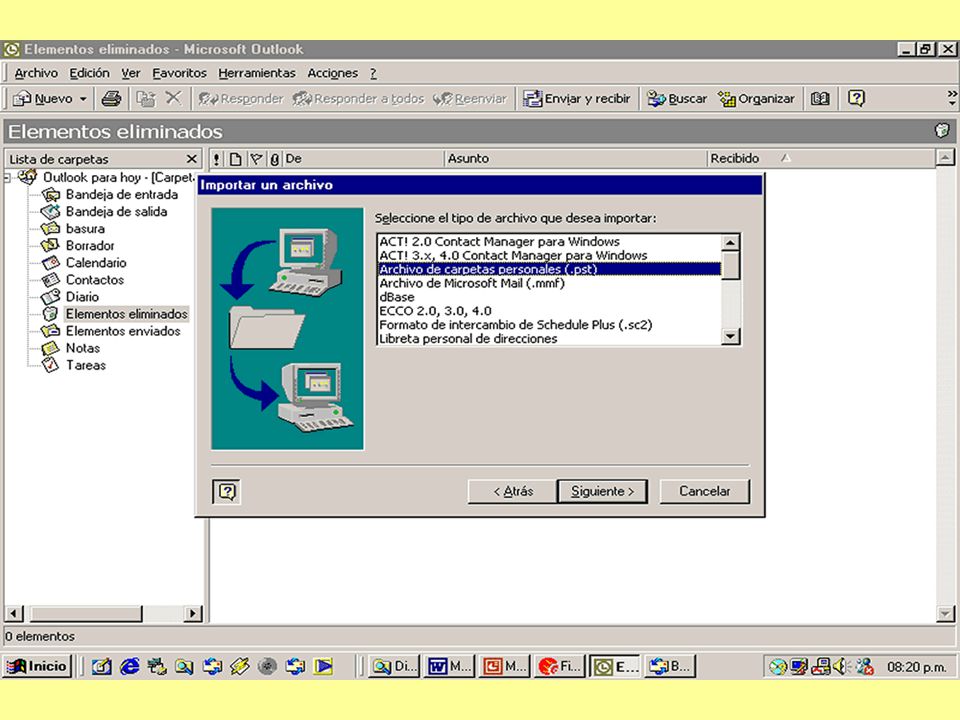
Task: Open the Ver menu
Action: [x=130, y=73]
